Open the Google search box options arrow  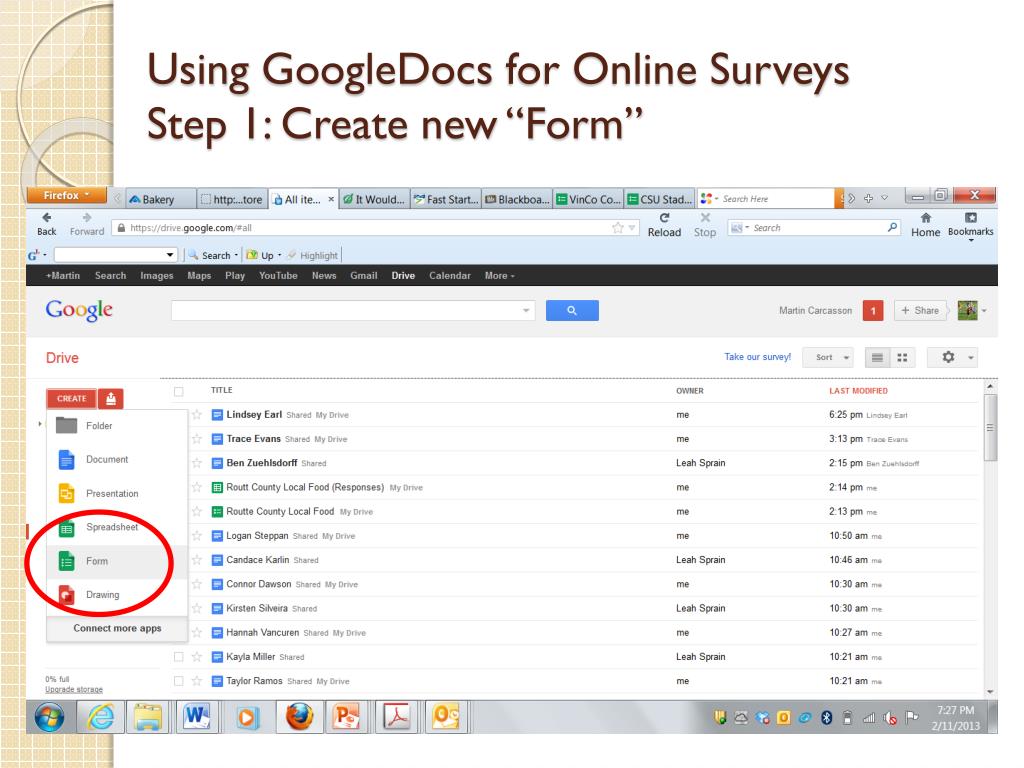526,311
